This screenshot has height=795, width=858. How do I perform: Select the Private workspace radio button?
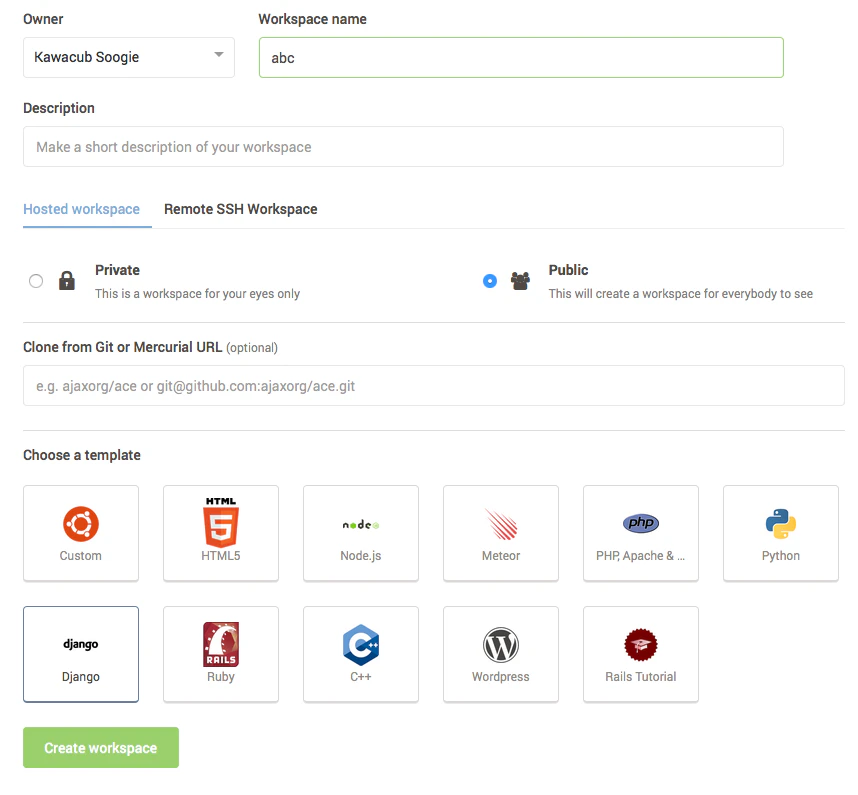36,281
